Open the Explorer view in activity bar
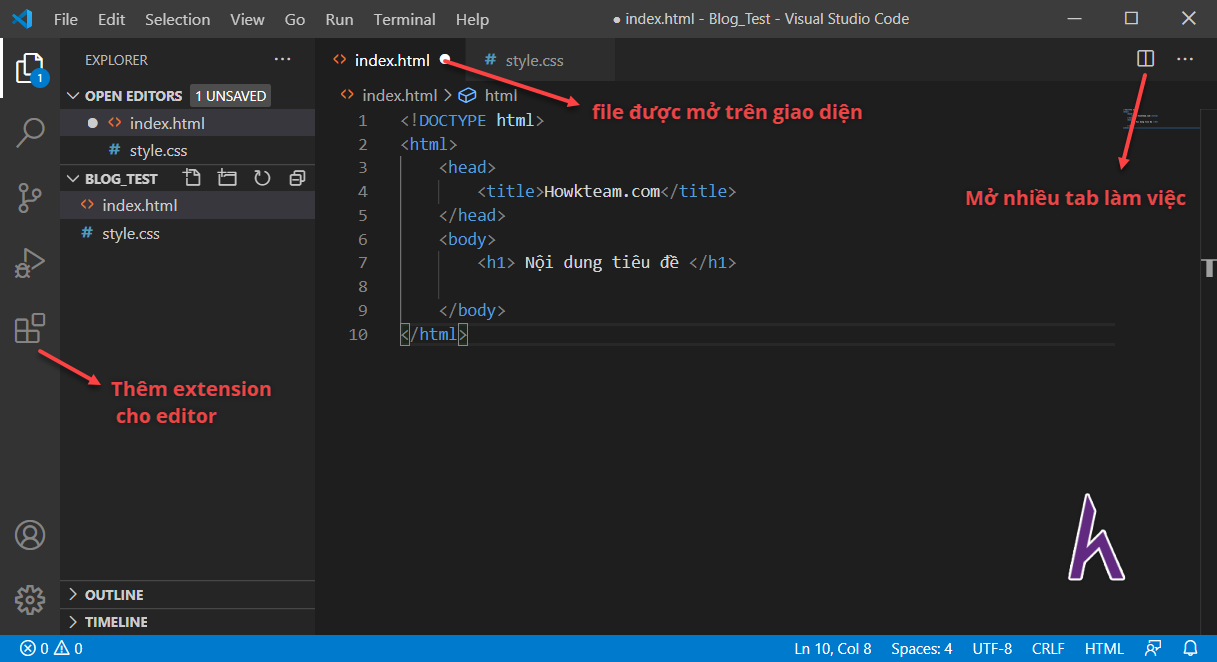 tap(30, 67)
